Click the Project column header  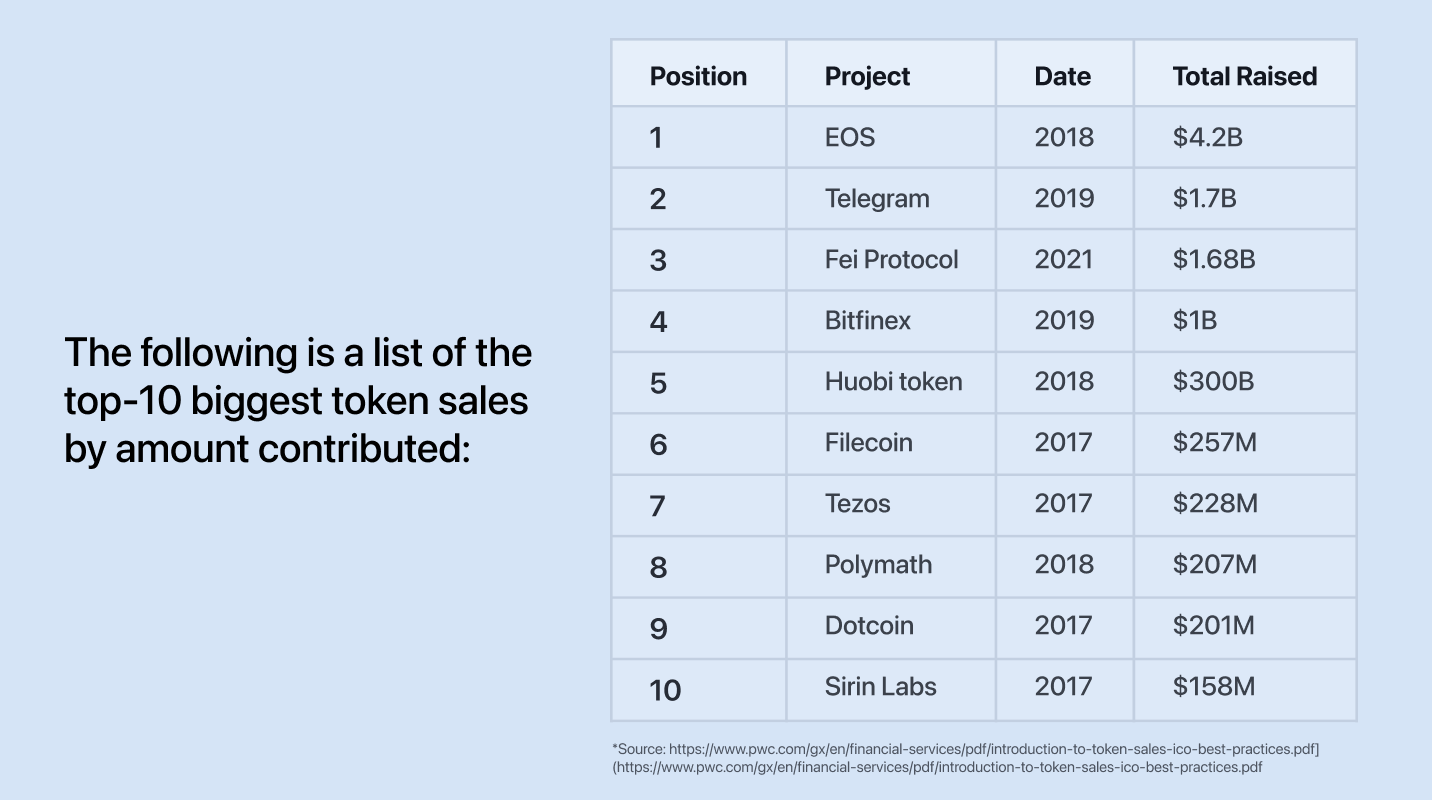point(867,76)
